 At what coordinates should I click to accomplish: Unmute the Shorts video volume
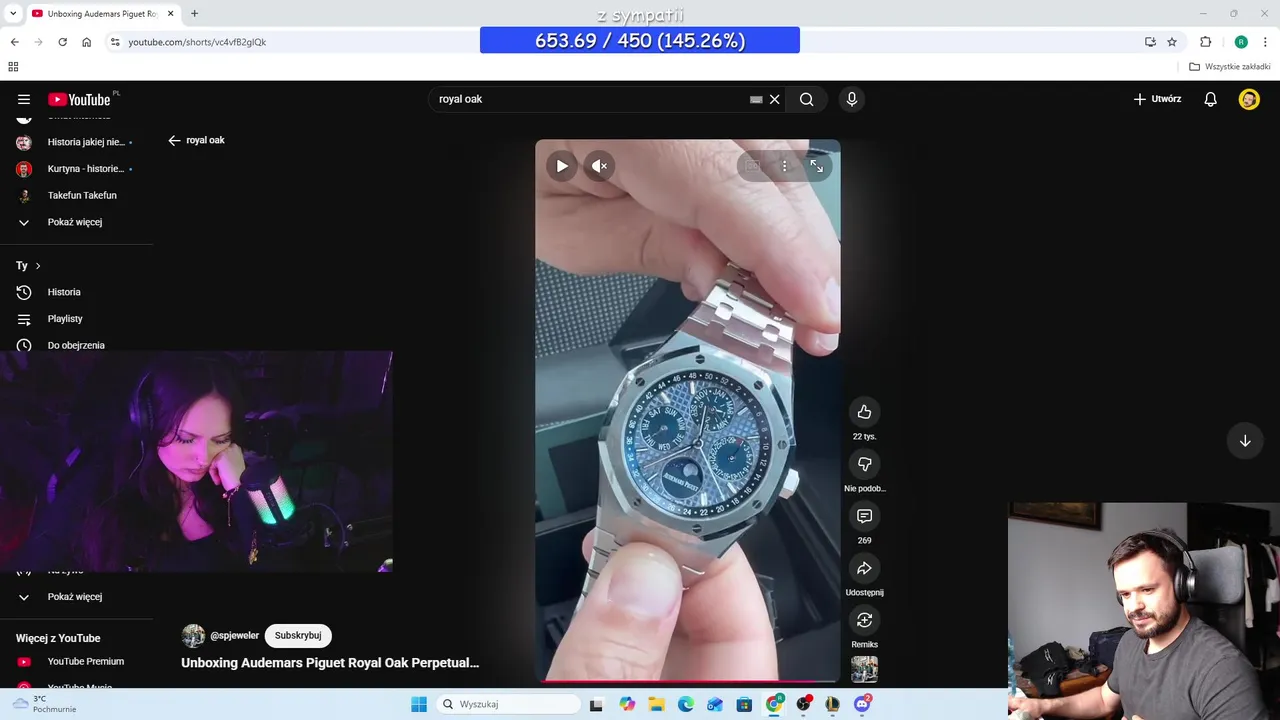598,166
